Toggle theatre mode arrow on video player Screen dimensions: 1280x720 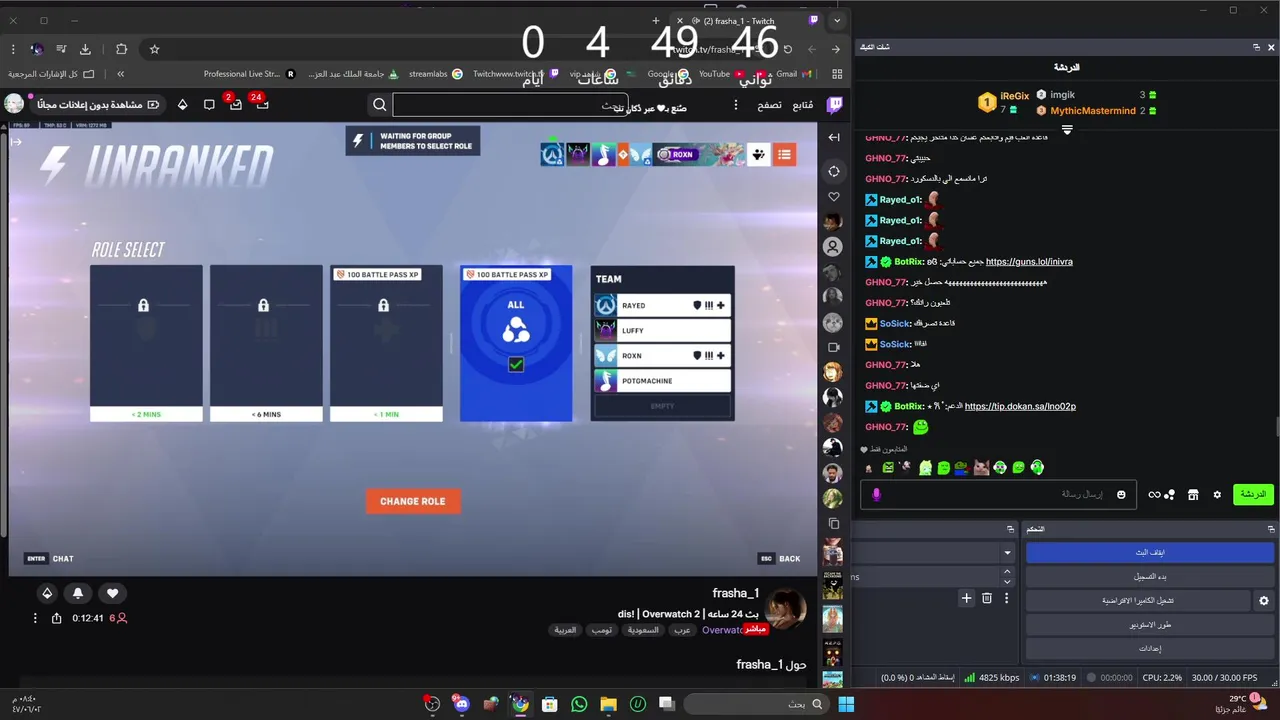point(16,141)
